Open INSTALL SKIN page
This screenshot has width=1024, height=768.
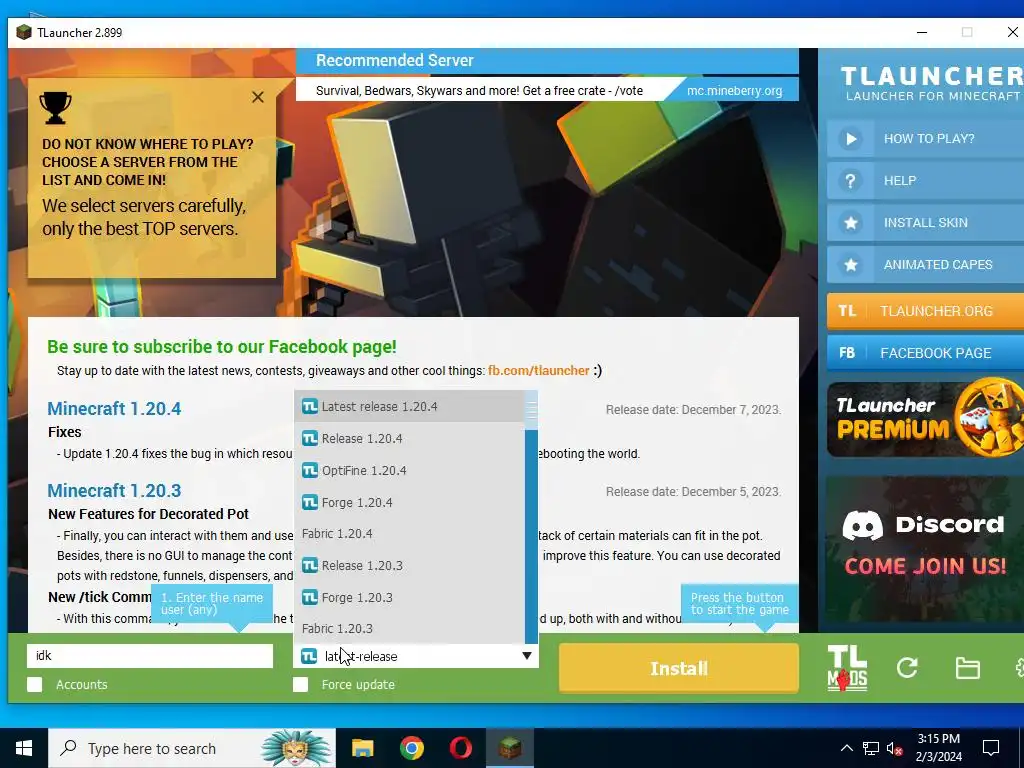925,223
